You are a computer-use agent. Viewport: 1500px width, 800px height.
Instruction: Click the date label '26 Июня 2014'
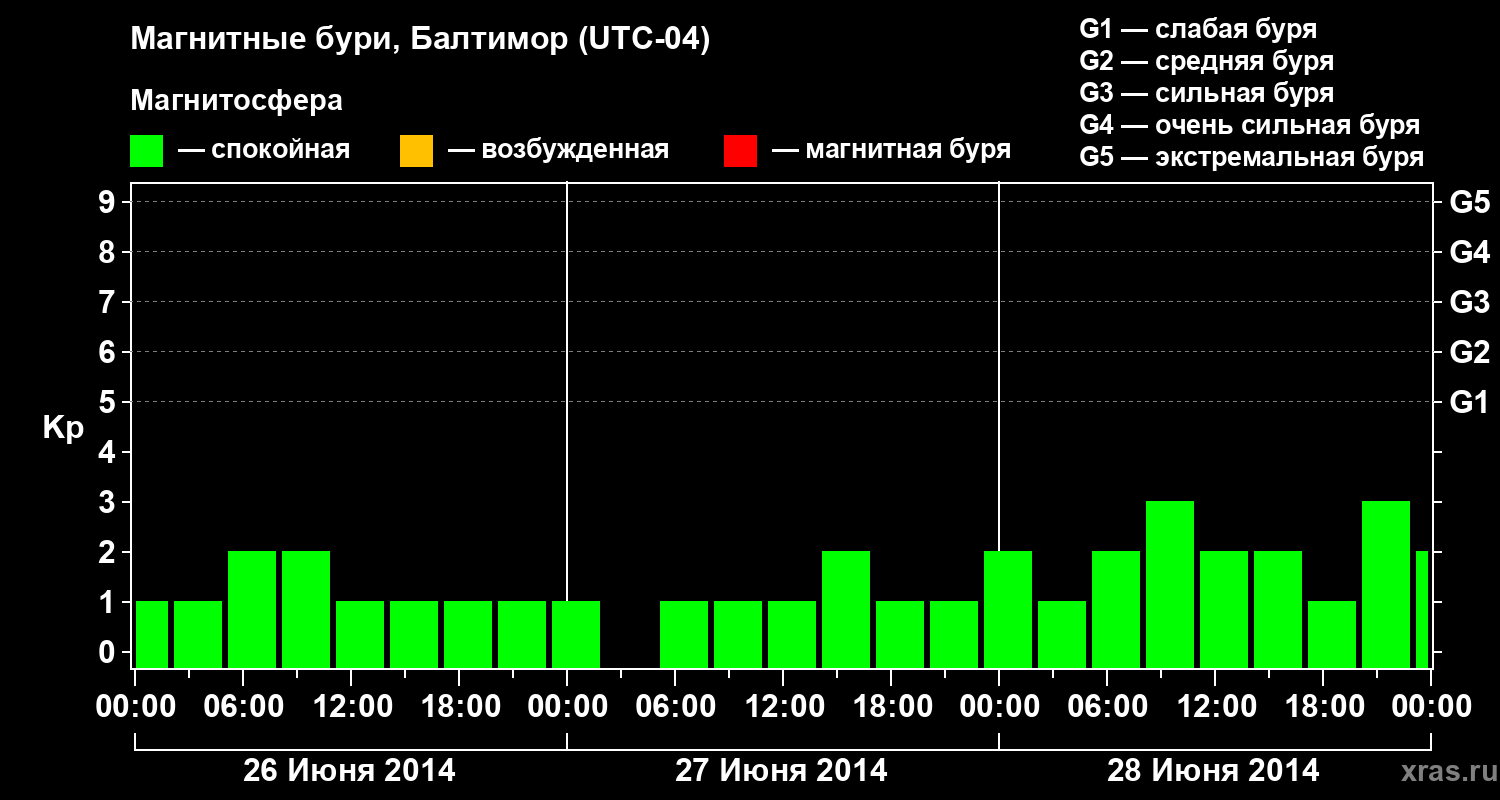[349, 771]
